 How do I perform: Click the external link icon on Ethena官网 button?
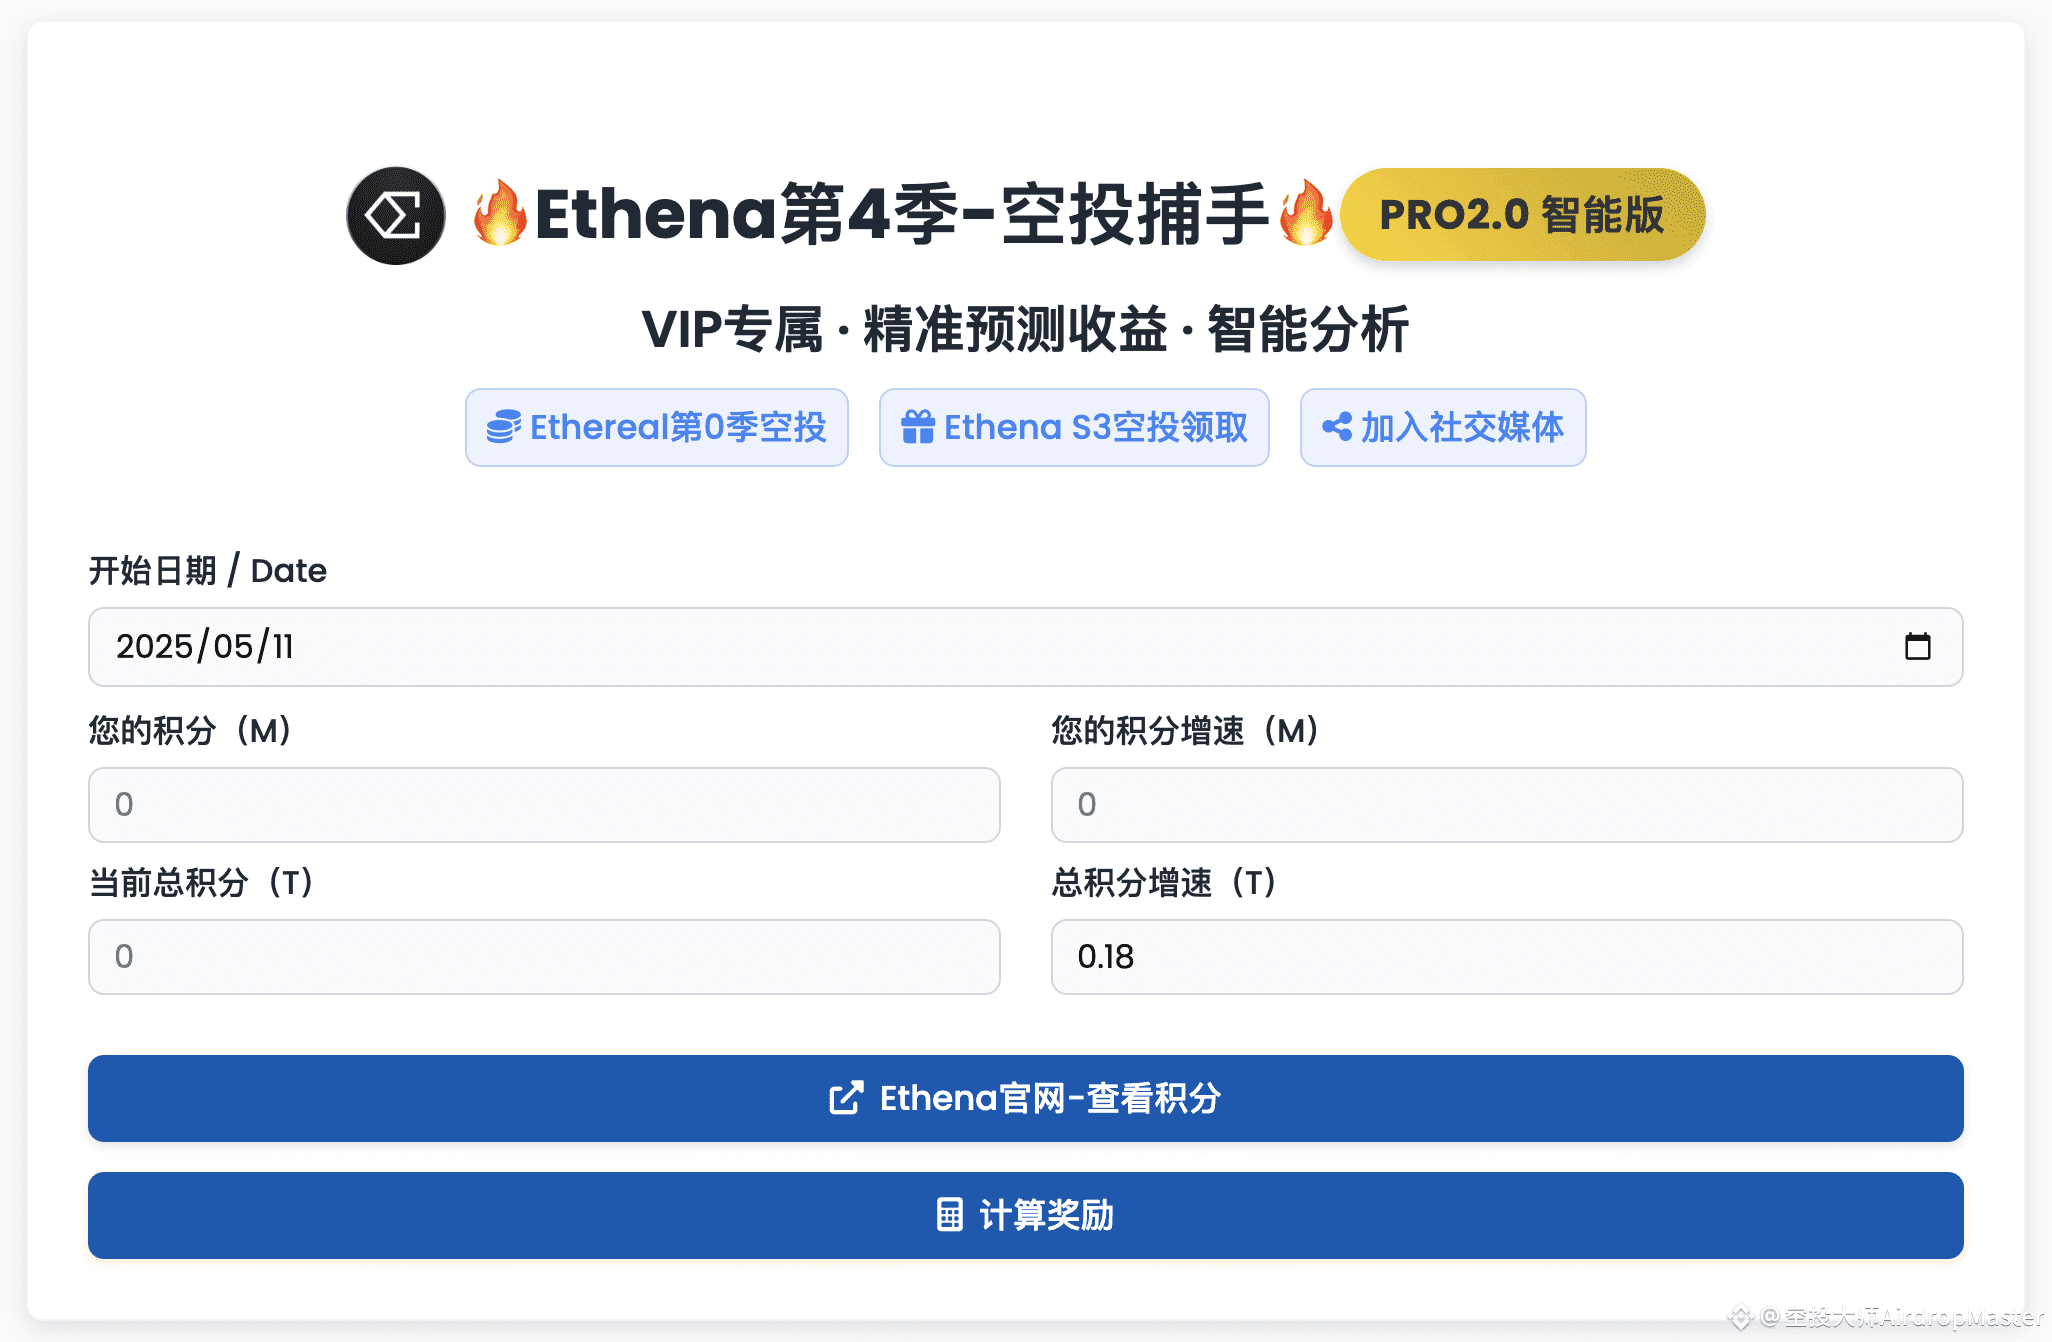pos(846,1098)
